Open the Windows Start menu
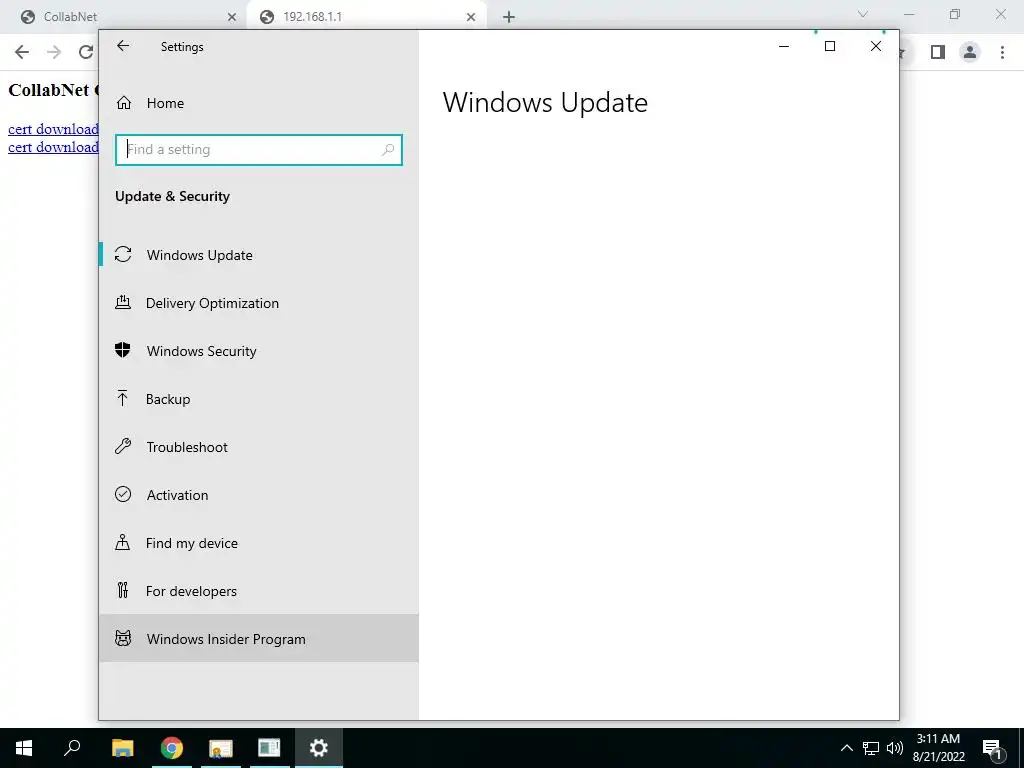This screenshot has width=1024, height=768. (x=24, y=748)
